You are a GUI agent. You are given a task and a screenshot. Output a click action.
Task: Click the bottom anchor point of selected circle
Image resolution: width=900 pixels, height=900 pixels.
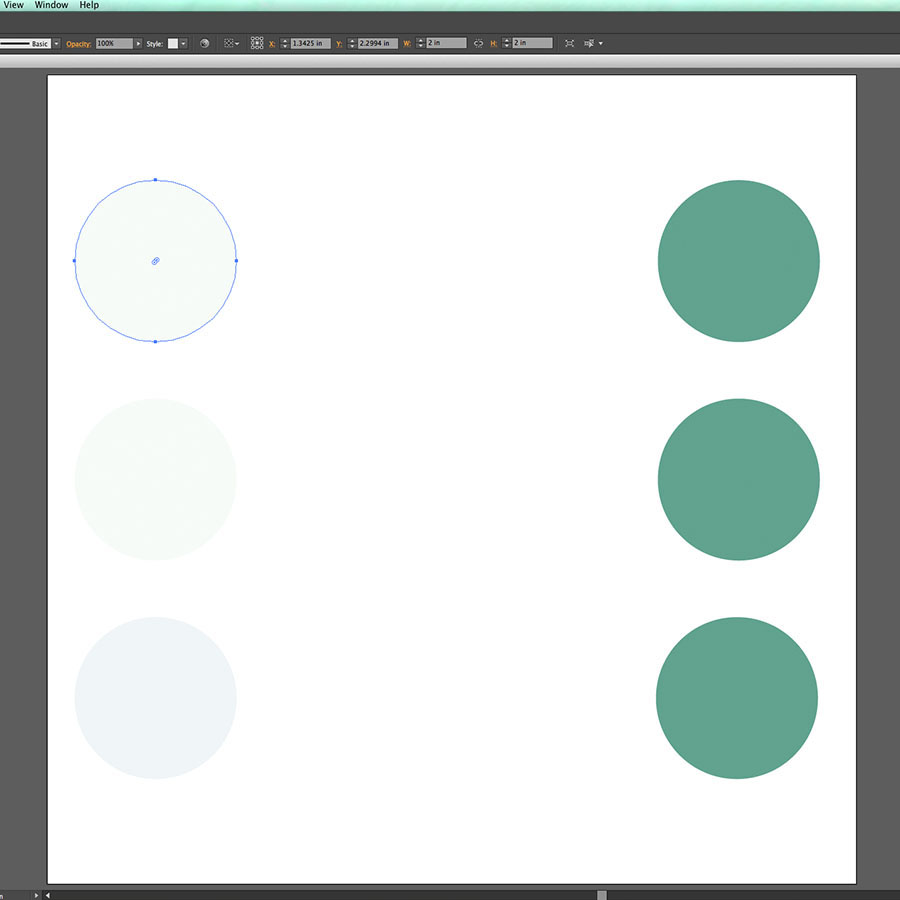click(155, 342)
